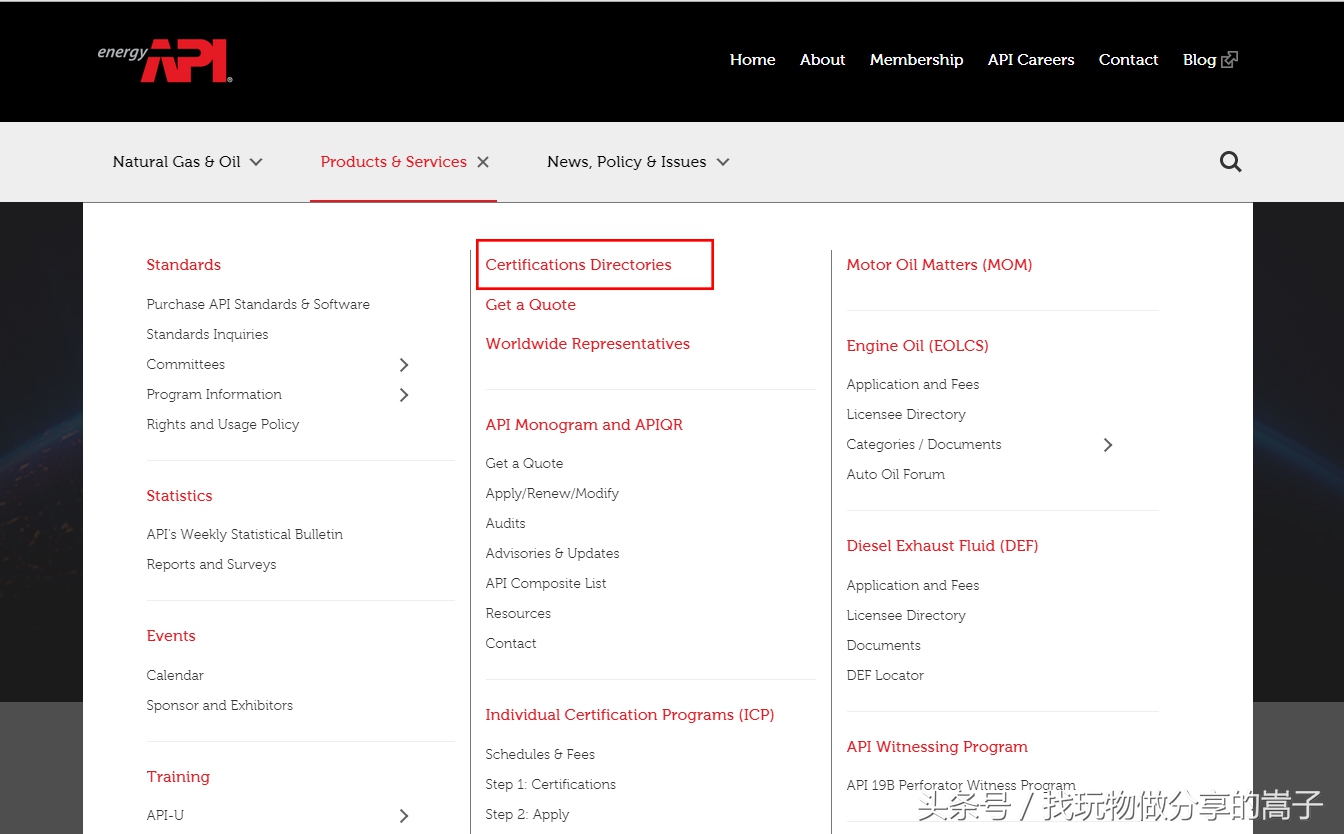Expand the API-U submenu arrow

404,816
